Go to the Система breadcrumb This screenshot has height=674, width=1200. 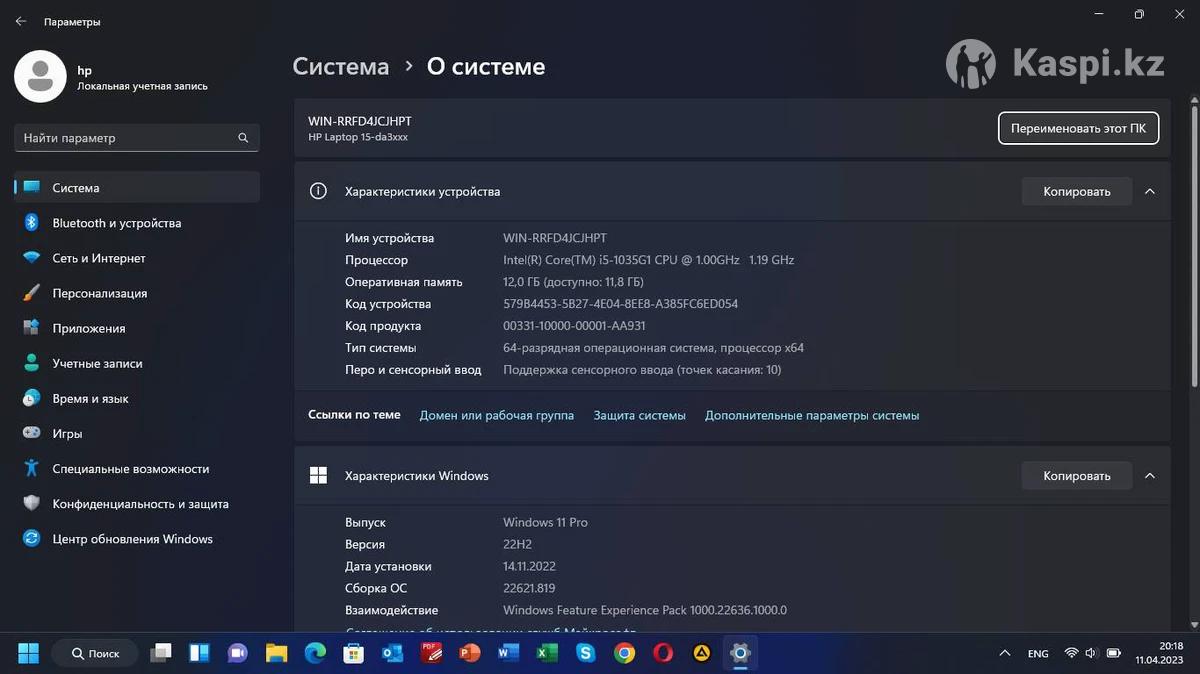[x=341, y=67]
